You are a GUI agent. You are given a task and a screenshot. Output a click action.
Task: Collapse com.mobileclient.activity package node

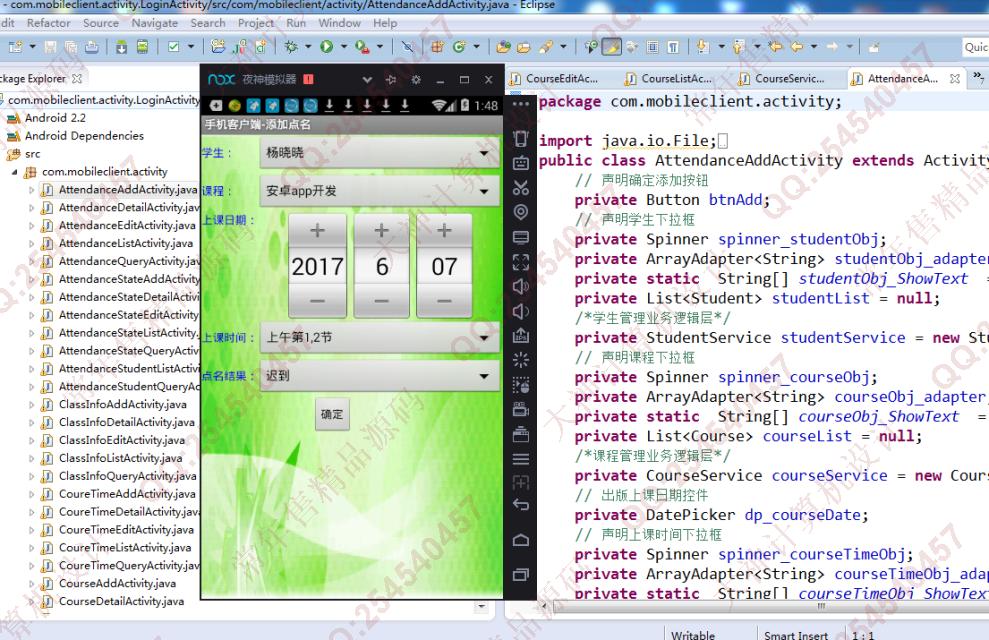click(14, 172)
